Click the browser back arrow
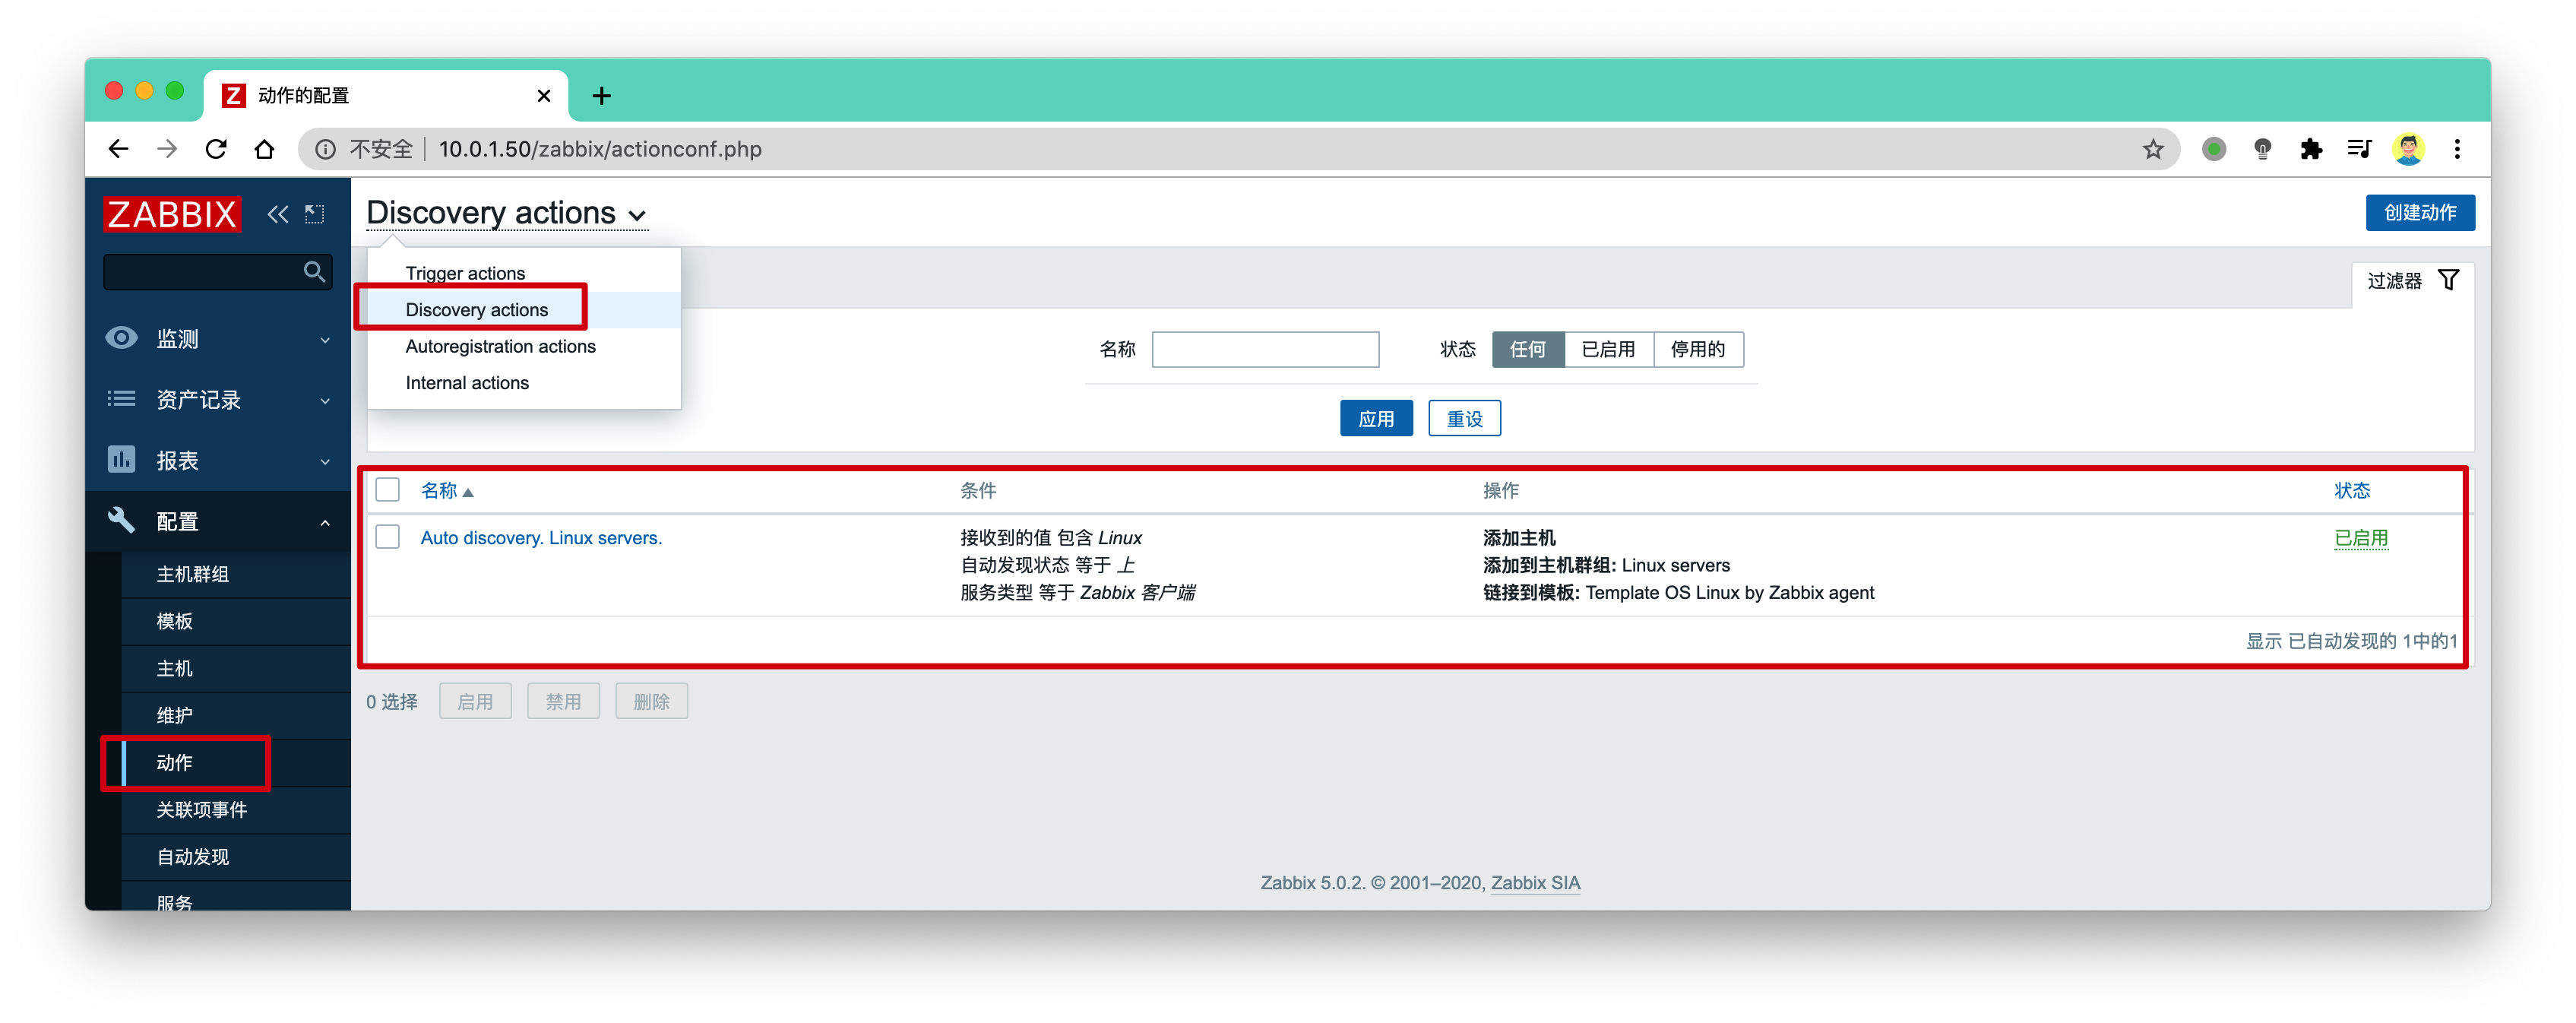Image resolution: width=2576 pixels, height=1023 pixels. tap(118, 149)
